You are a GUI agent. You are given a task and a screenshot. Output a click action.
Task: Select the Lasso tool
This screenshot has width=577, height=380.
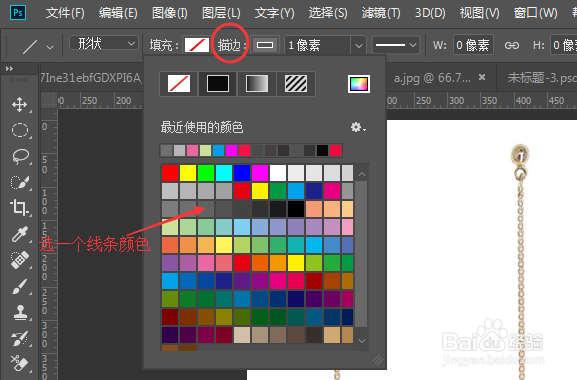pos(20,156)
